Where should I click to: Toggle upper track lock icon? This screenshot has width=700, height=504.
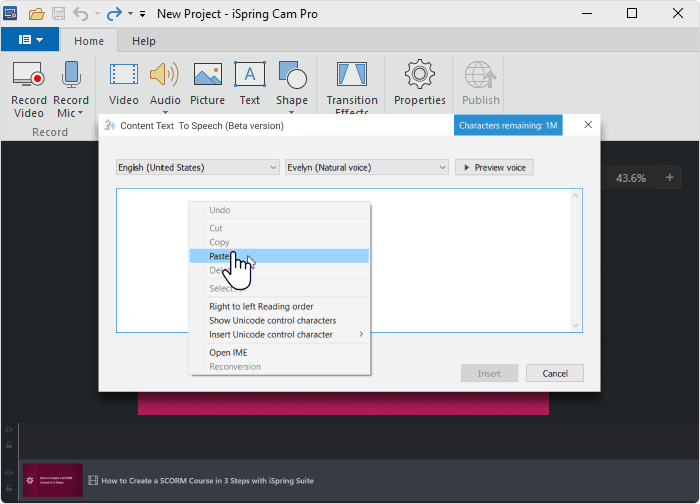click(x=9, y=445)
